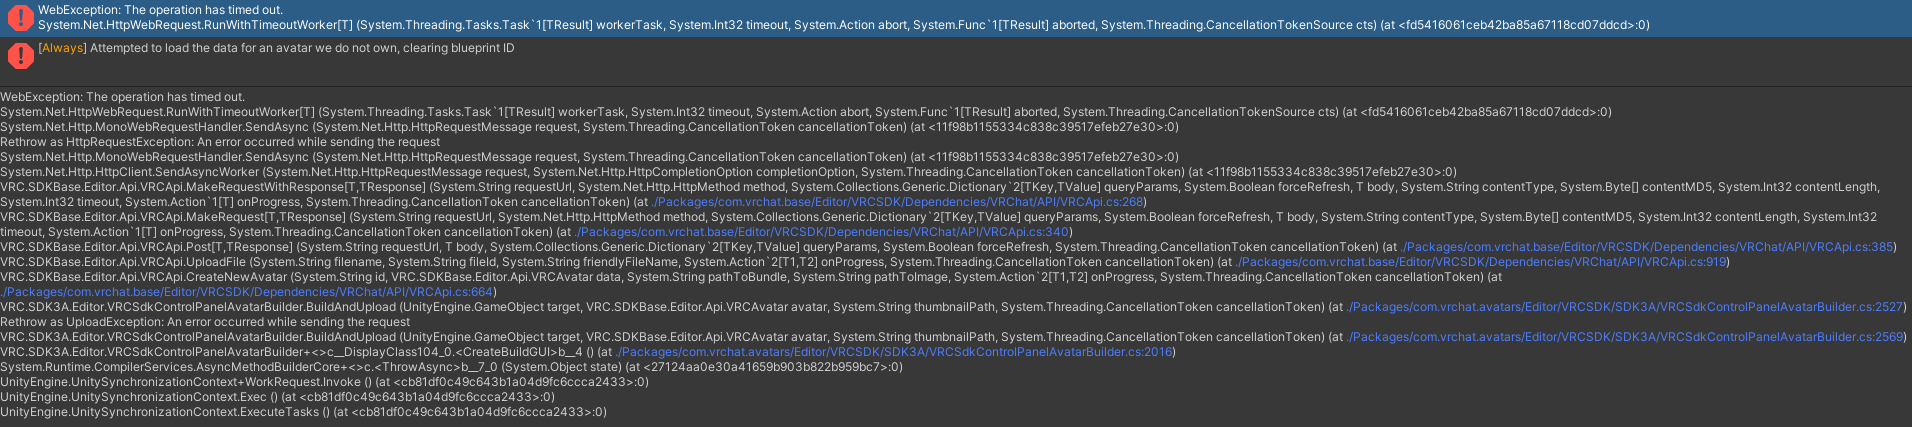Open the VRCSdkControlPanelAvatarBuilder.cs:2527 link
This screenshot has width=1912, height=427.
tap(1625, 307)
